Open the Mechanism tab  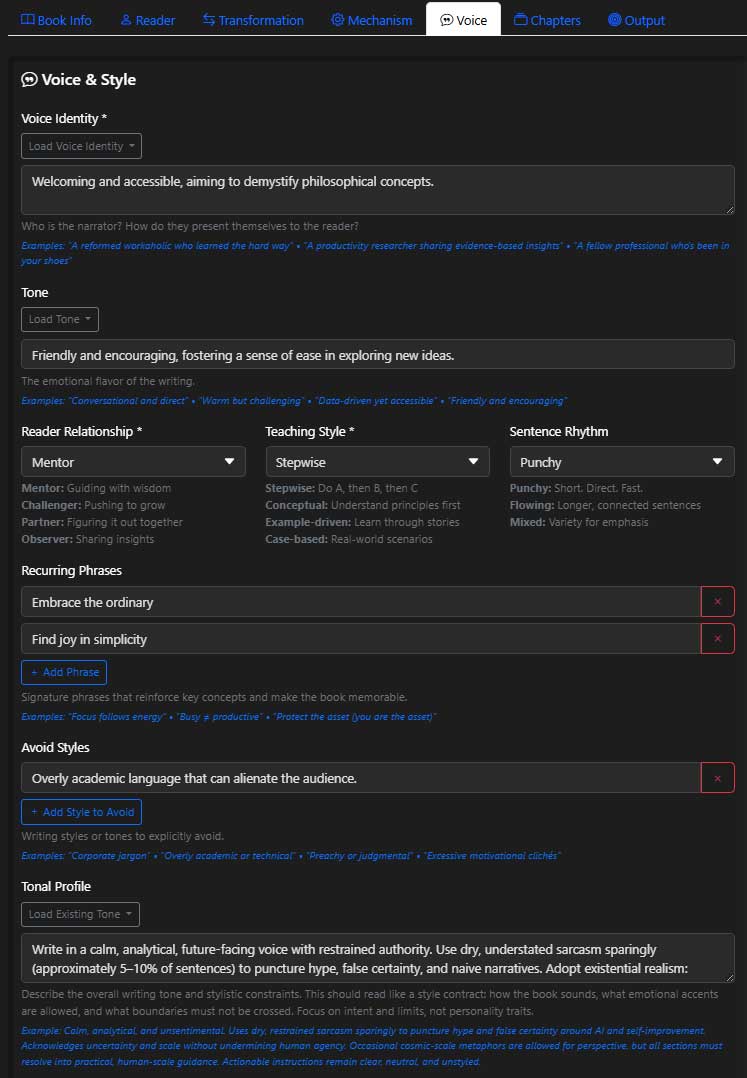point(372,20)
